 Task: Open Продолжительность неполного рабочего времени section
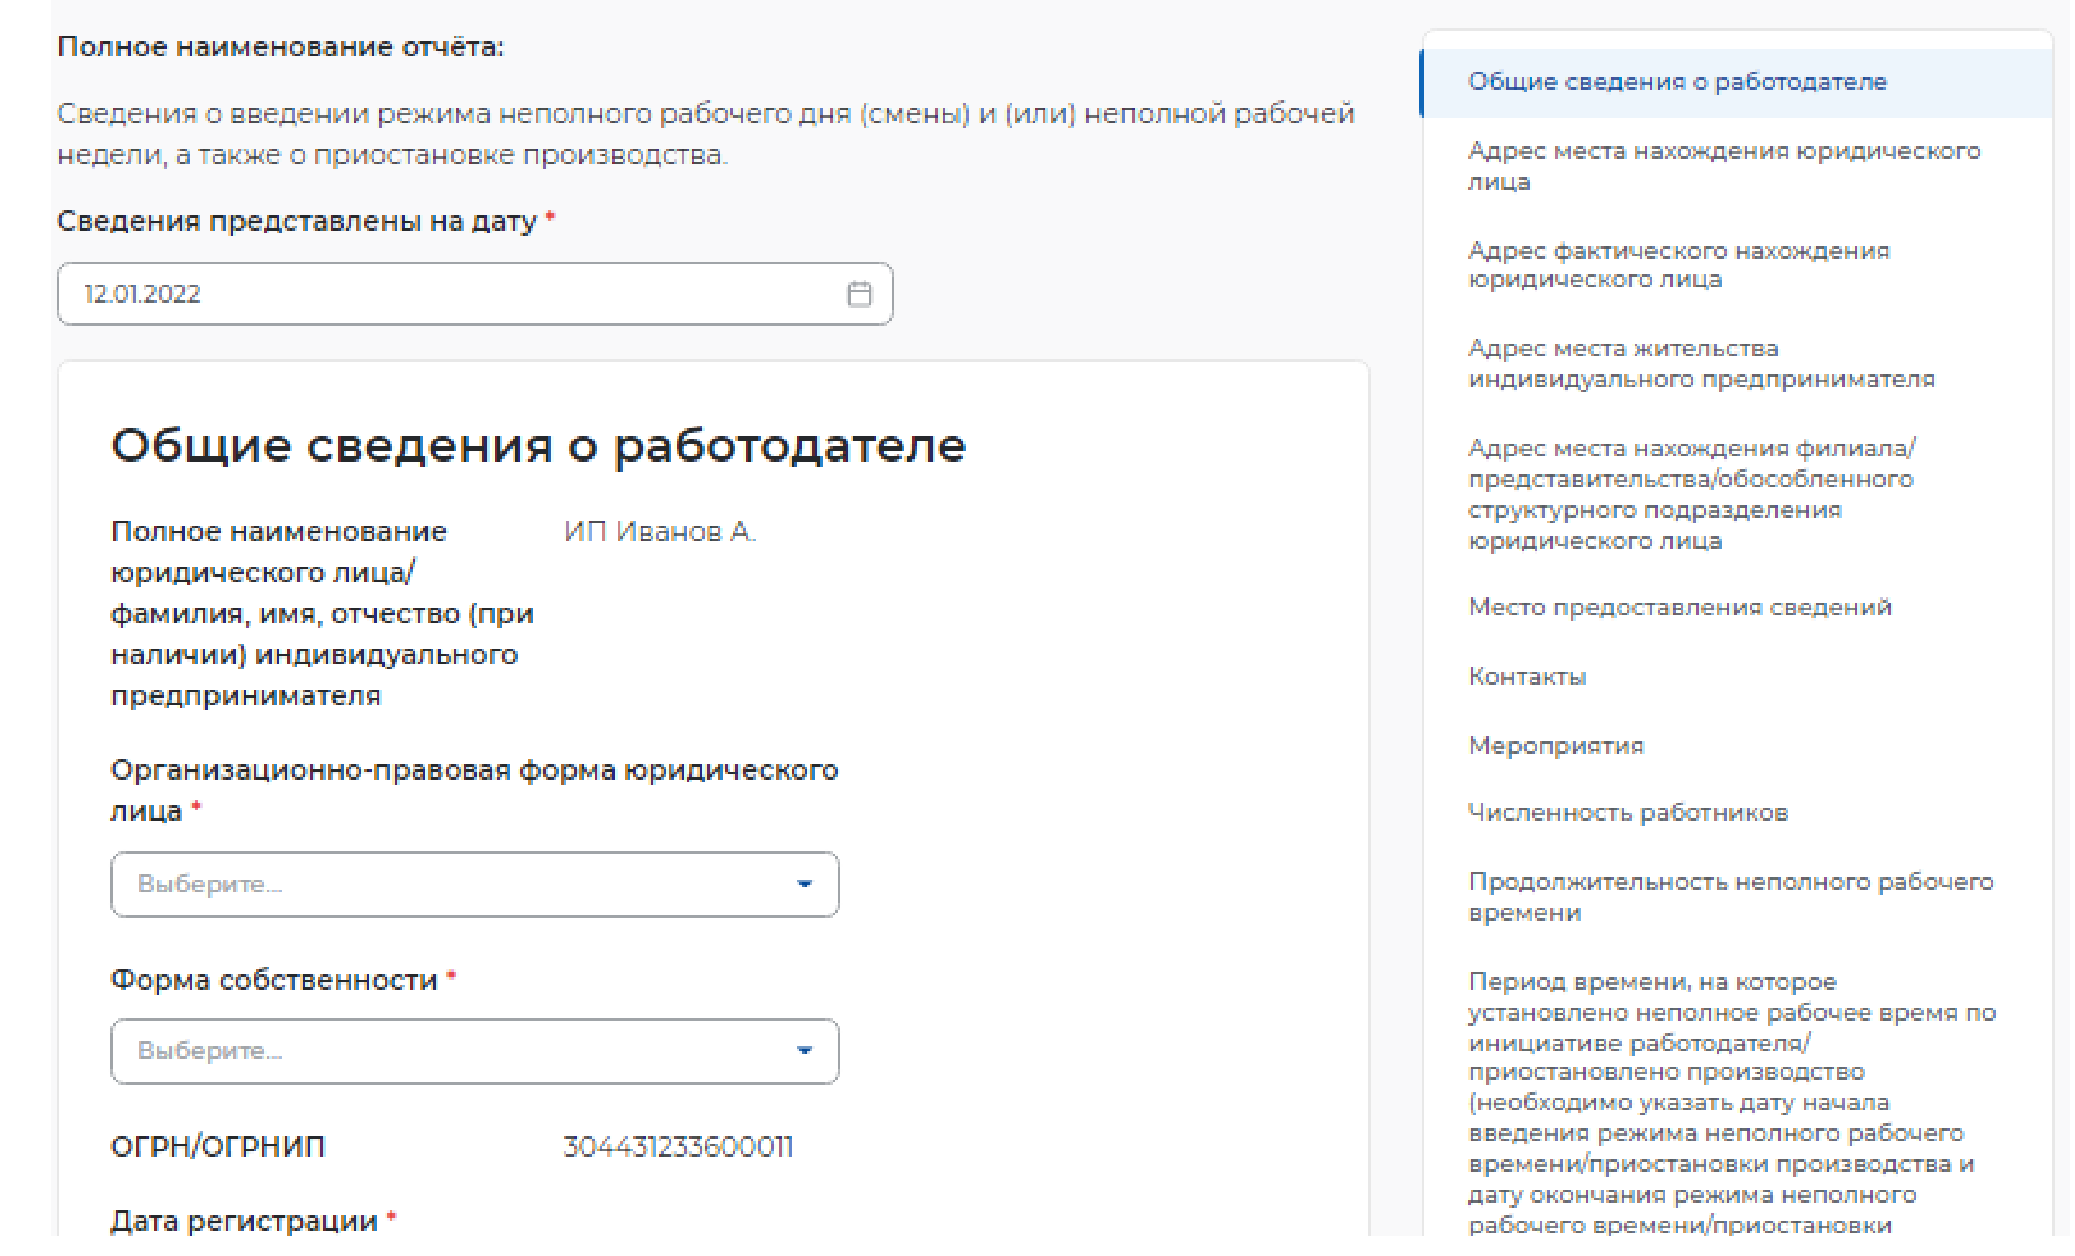point(1731,897)
